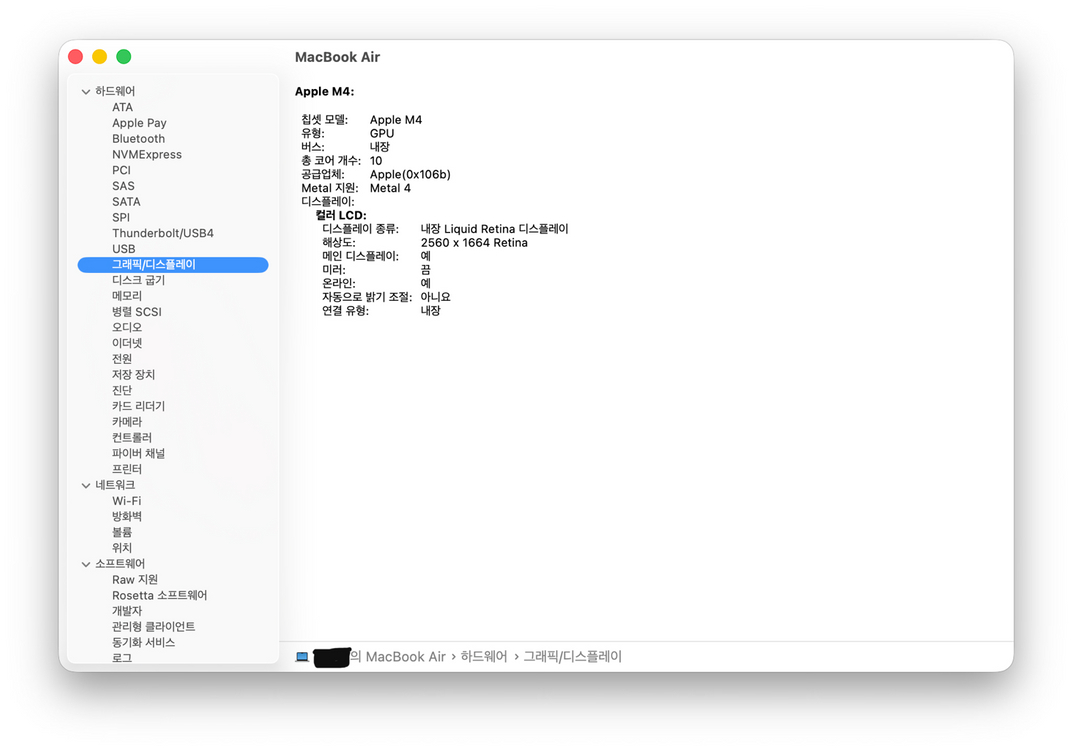Open the 메모리 entry
1073x750 pixels.
(x=127, y=296)
